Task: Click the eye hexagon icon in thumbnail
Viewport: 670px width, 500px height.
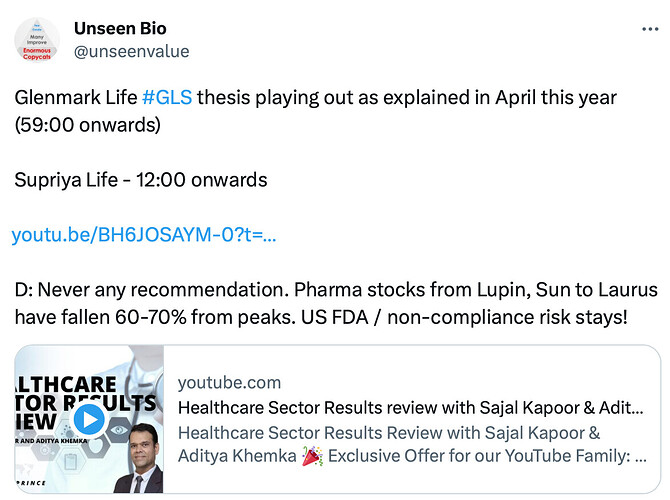Action: 118,430
